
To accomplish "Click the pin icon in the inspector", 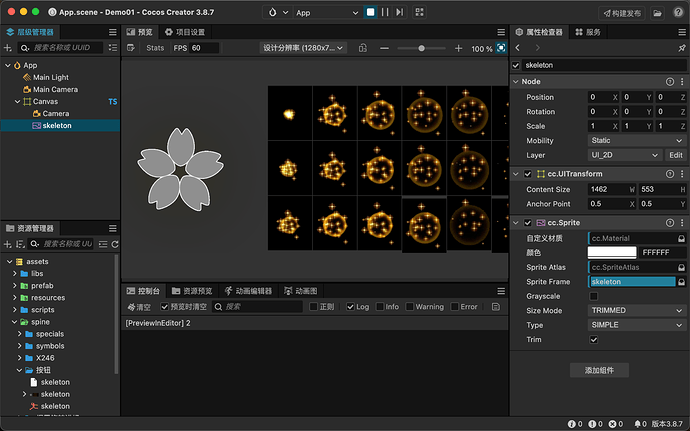I will point(681,48).
